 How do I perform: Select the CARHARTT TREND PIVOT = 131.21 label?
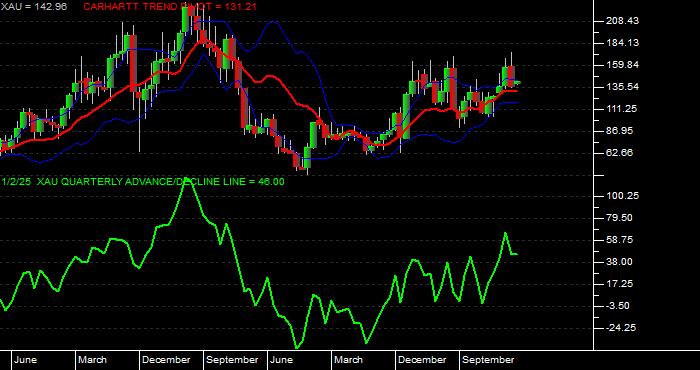click(x=170, y=7)
